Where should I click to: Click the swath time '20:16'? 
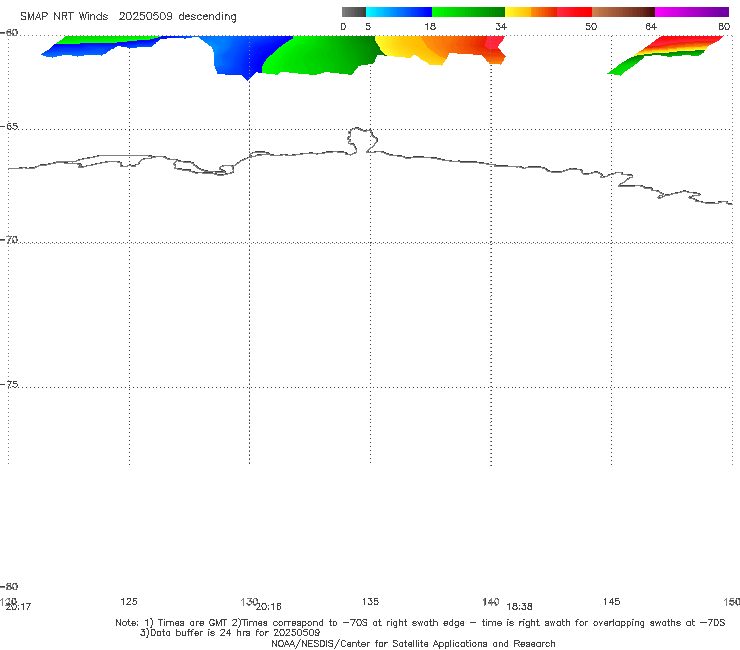point(269,607)
